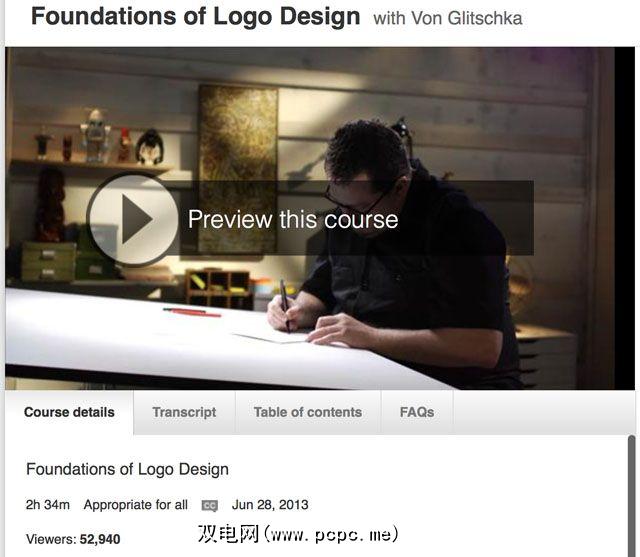Click the empty tab bar area after FAQs
The height and width of the screenshot is (557, 640).
pos(544,412)
